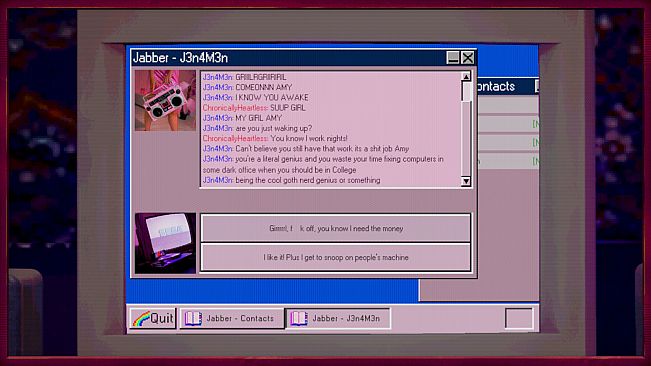Select the Jabber - J3n4M3n taskbar tab
The width and height of the screenshot is (651, 366).
tap(338, 319)
